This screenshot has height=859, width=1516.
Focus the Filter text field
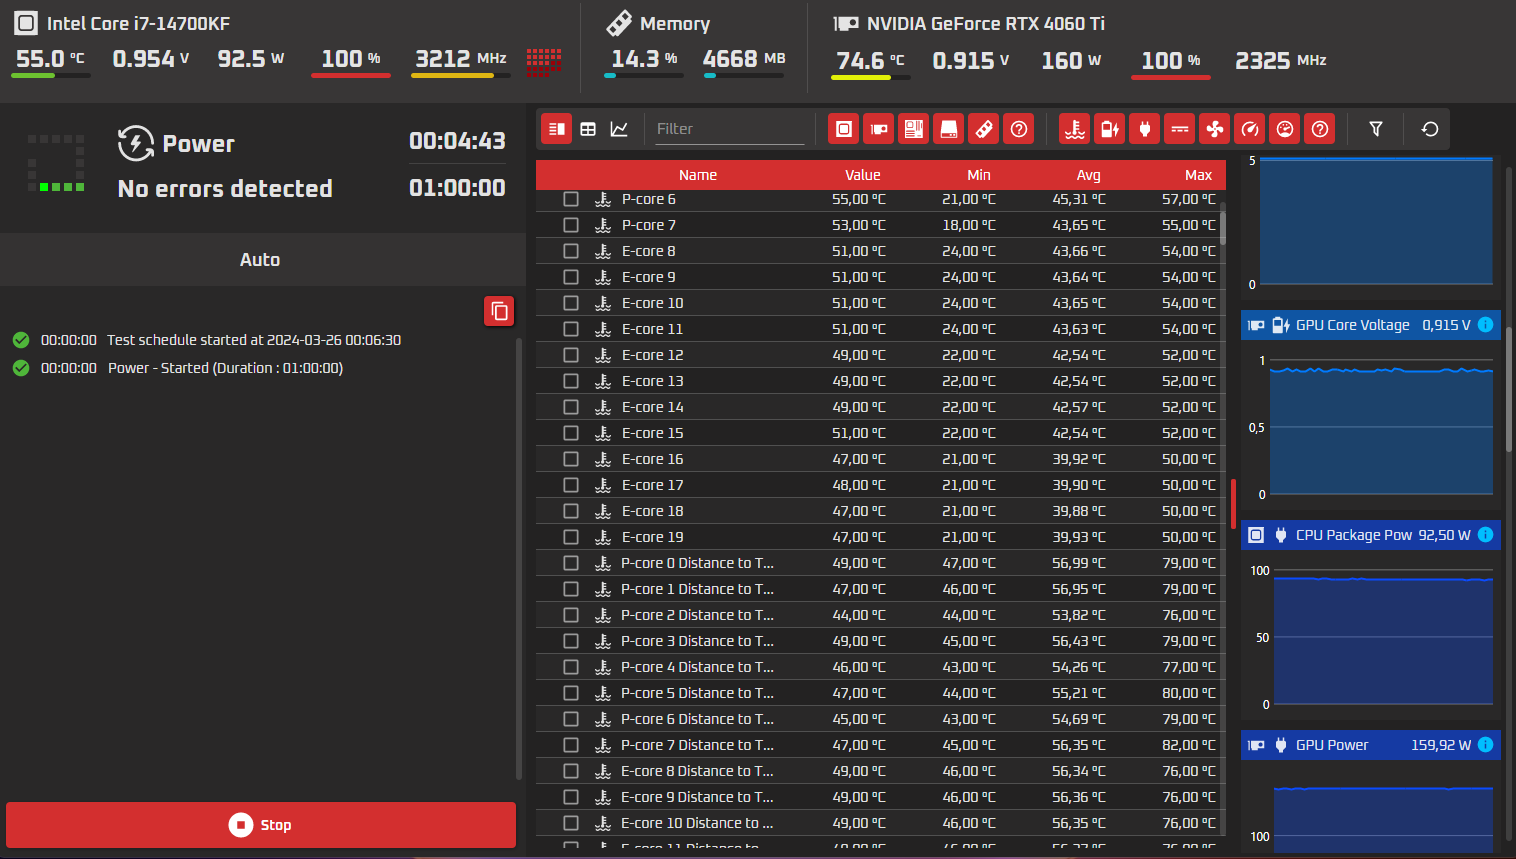pos(730,129)
